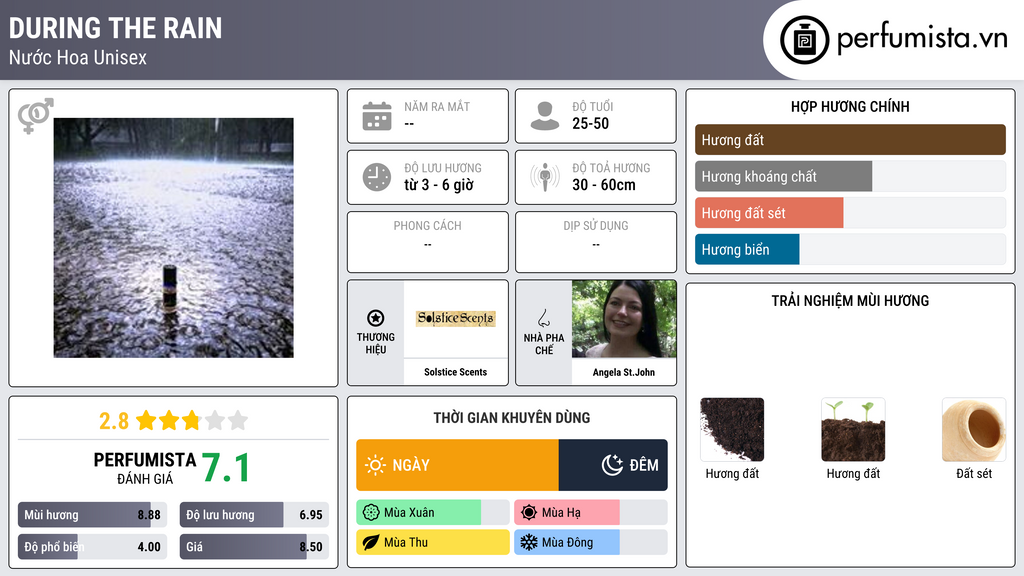Click the DURING THE RAIN title
The height and width of the screenshot is (576, 1024).
tap(116, 29)
